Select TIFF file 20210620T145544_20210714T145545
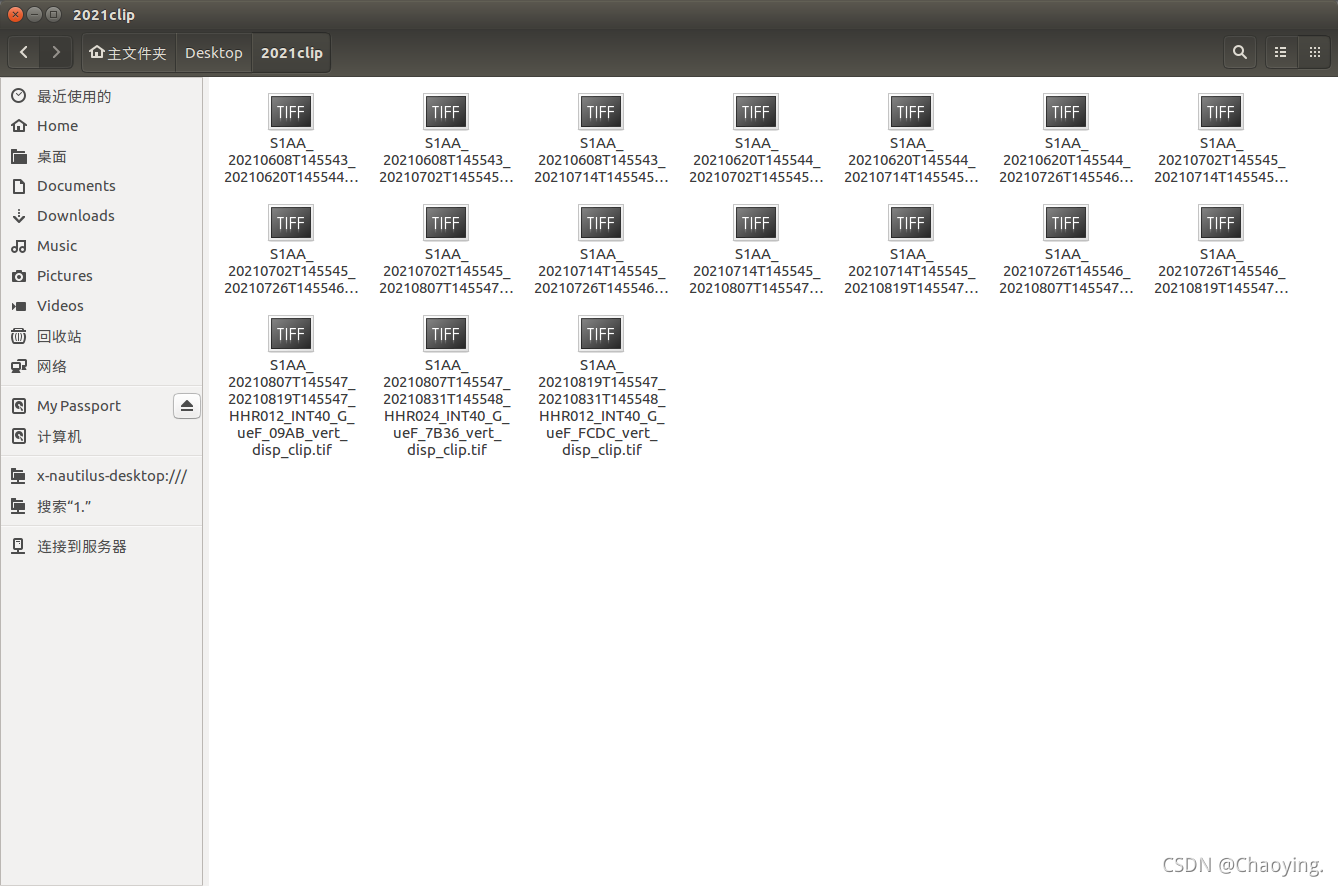Viewport: 1338px width, 886px height. (x=911, y=139)
